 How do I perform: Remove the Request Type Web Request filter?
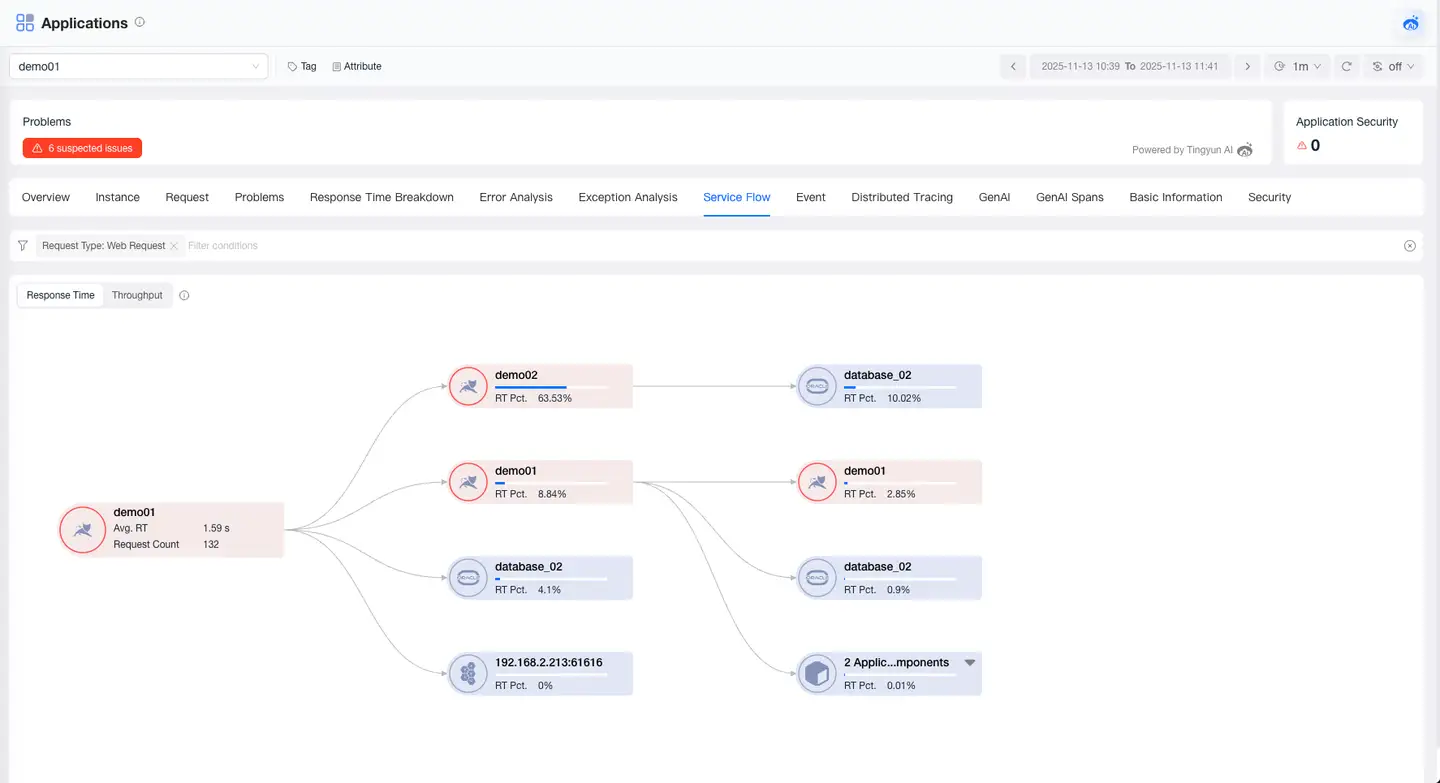pyautogui.click(x=174, y=245)
